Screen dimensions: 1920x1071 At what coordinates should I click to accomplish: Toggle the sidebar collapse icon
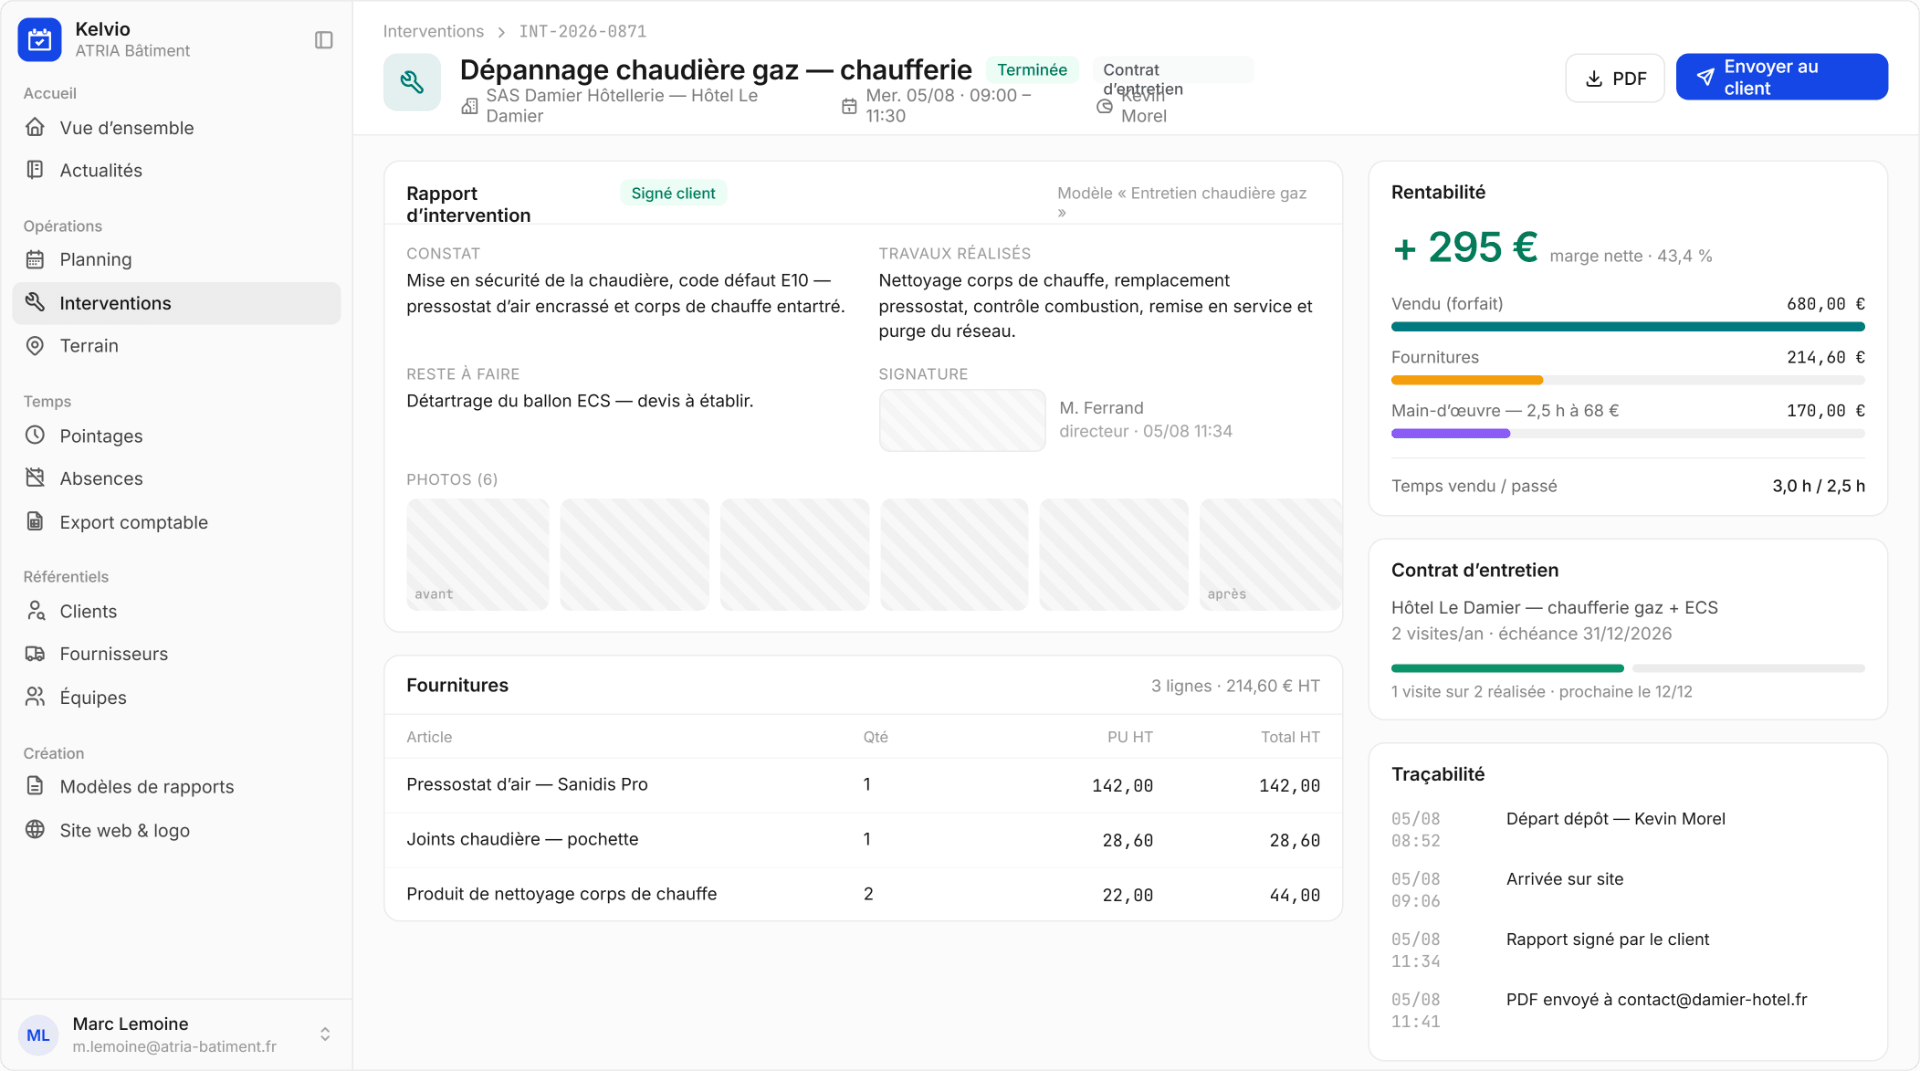[323, 40]
